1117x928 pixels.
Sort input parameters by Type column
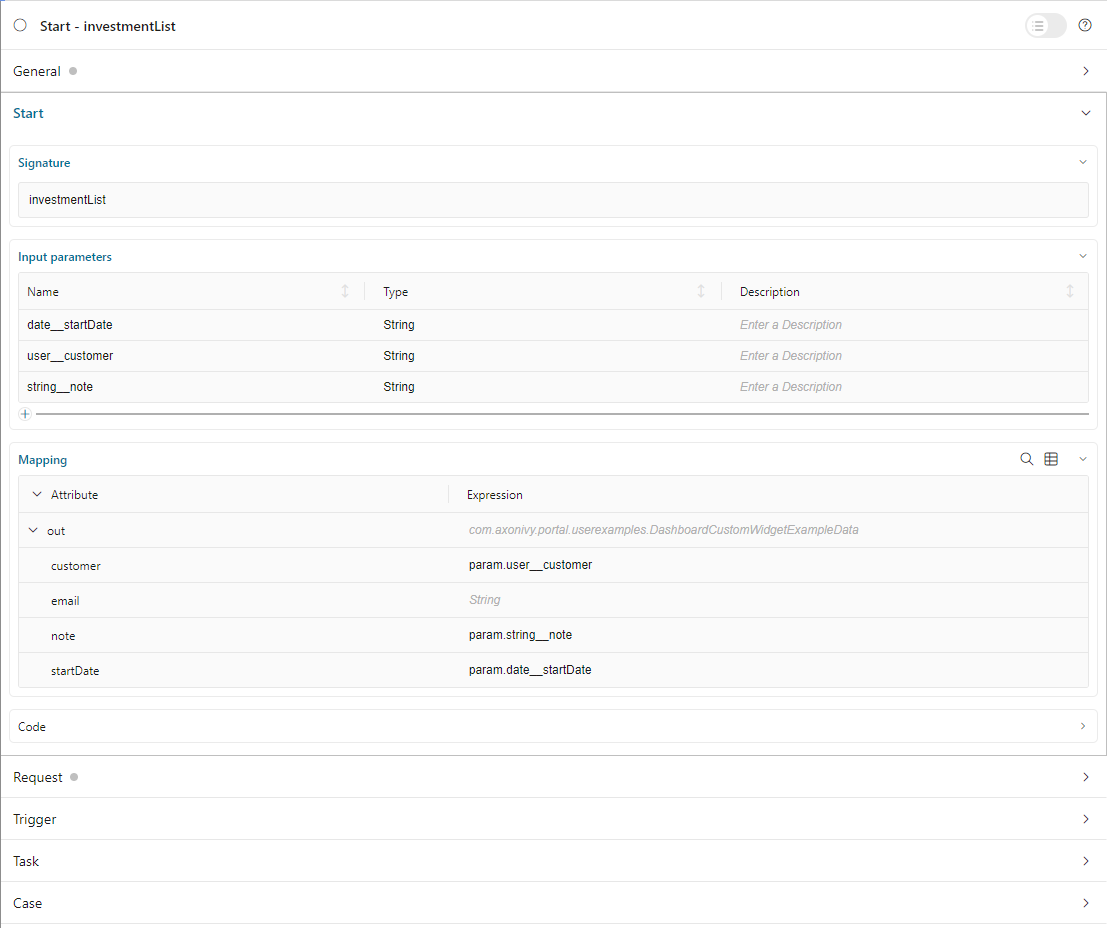tap(701, 291)
